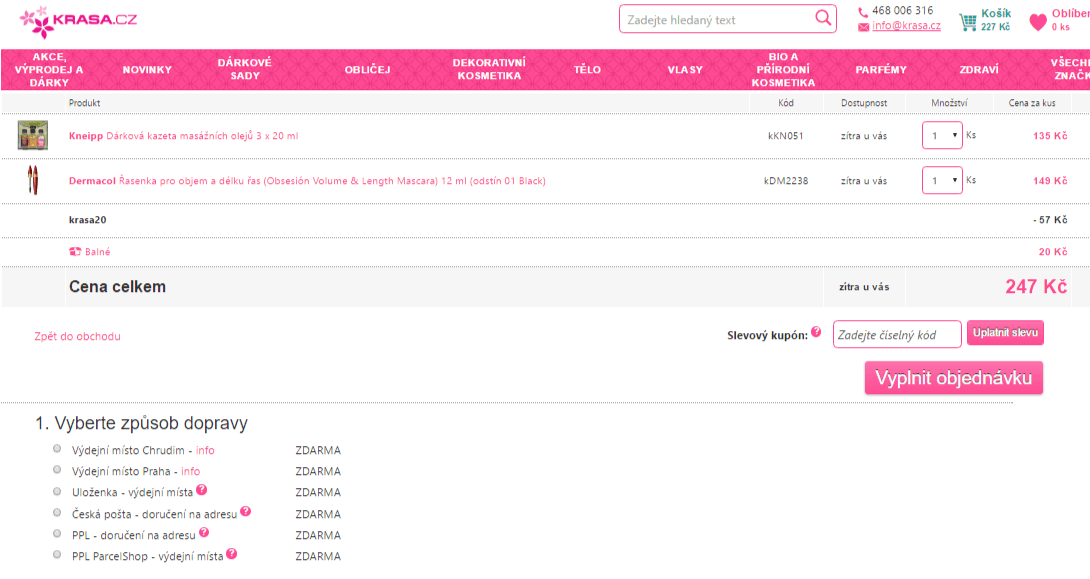Click Balné packaging fee link
Screen dimensions: 1090x579
[97, 252]
